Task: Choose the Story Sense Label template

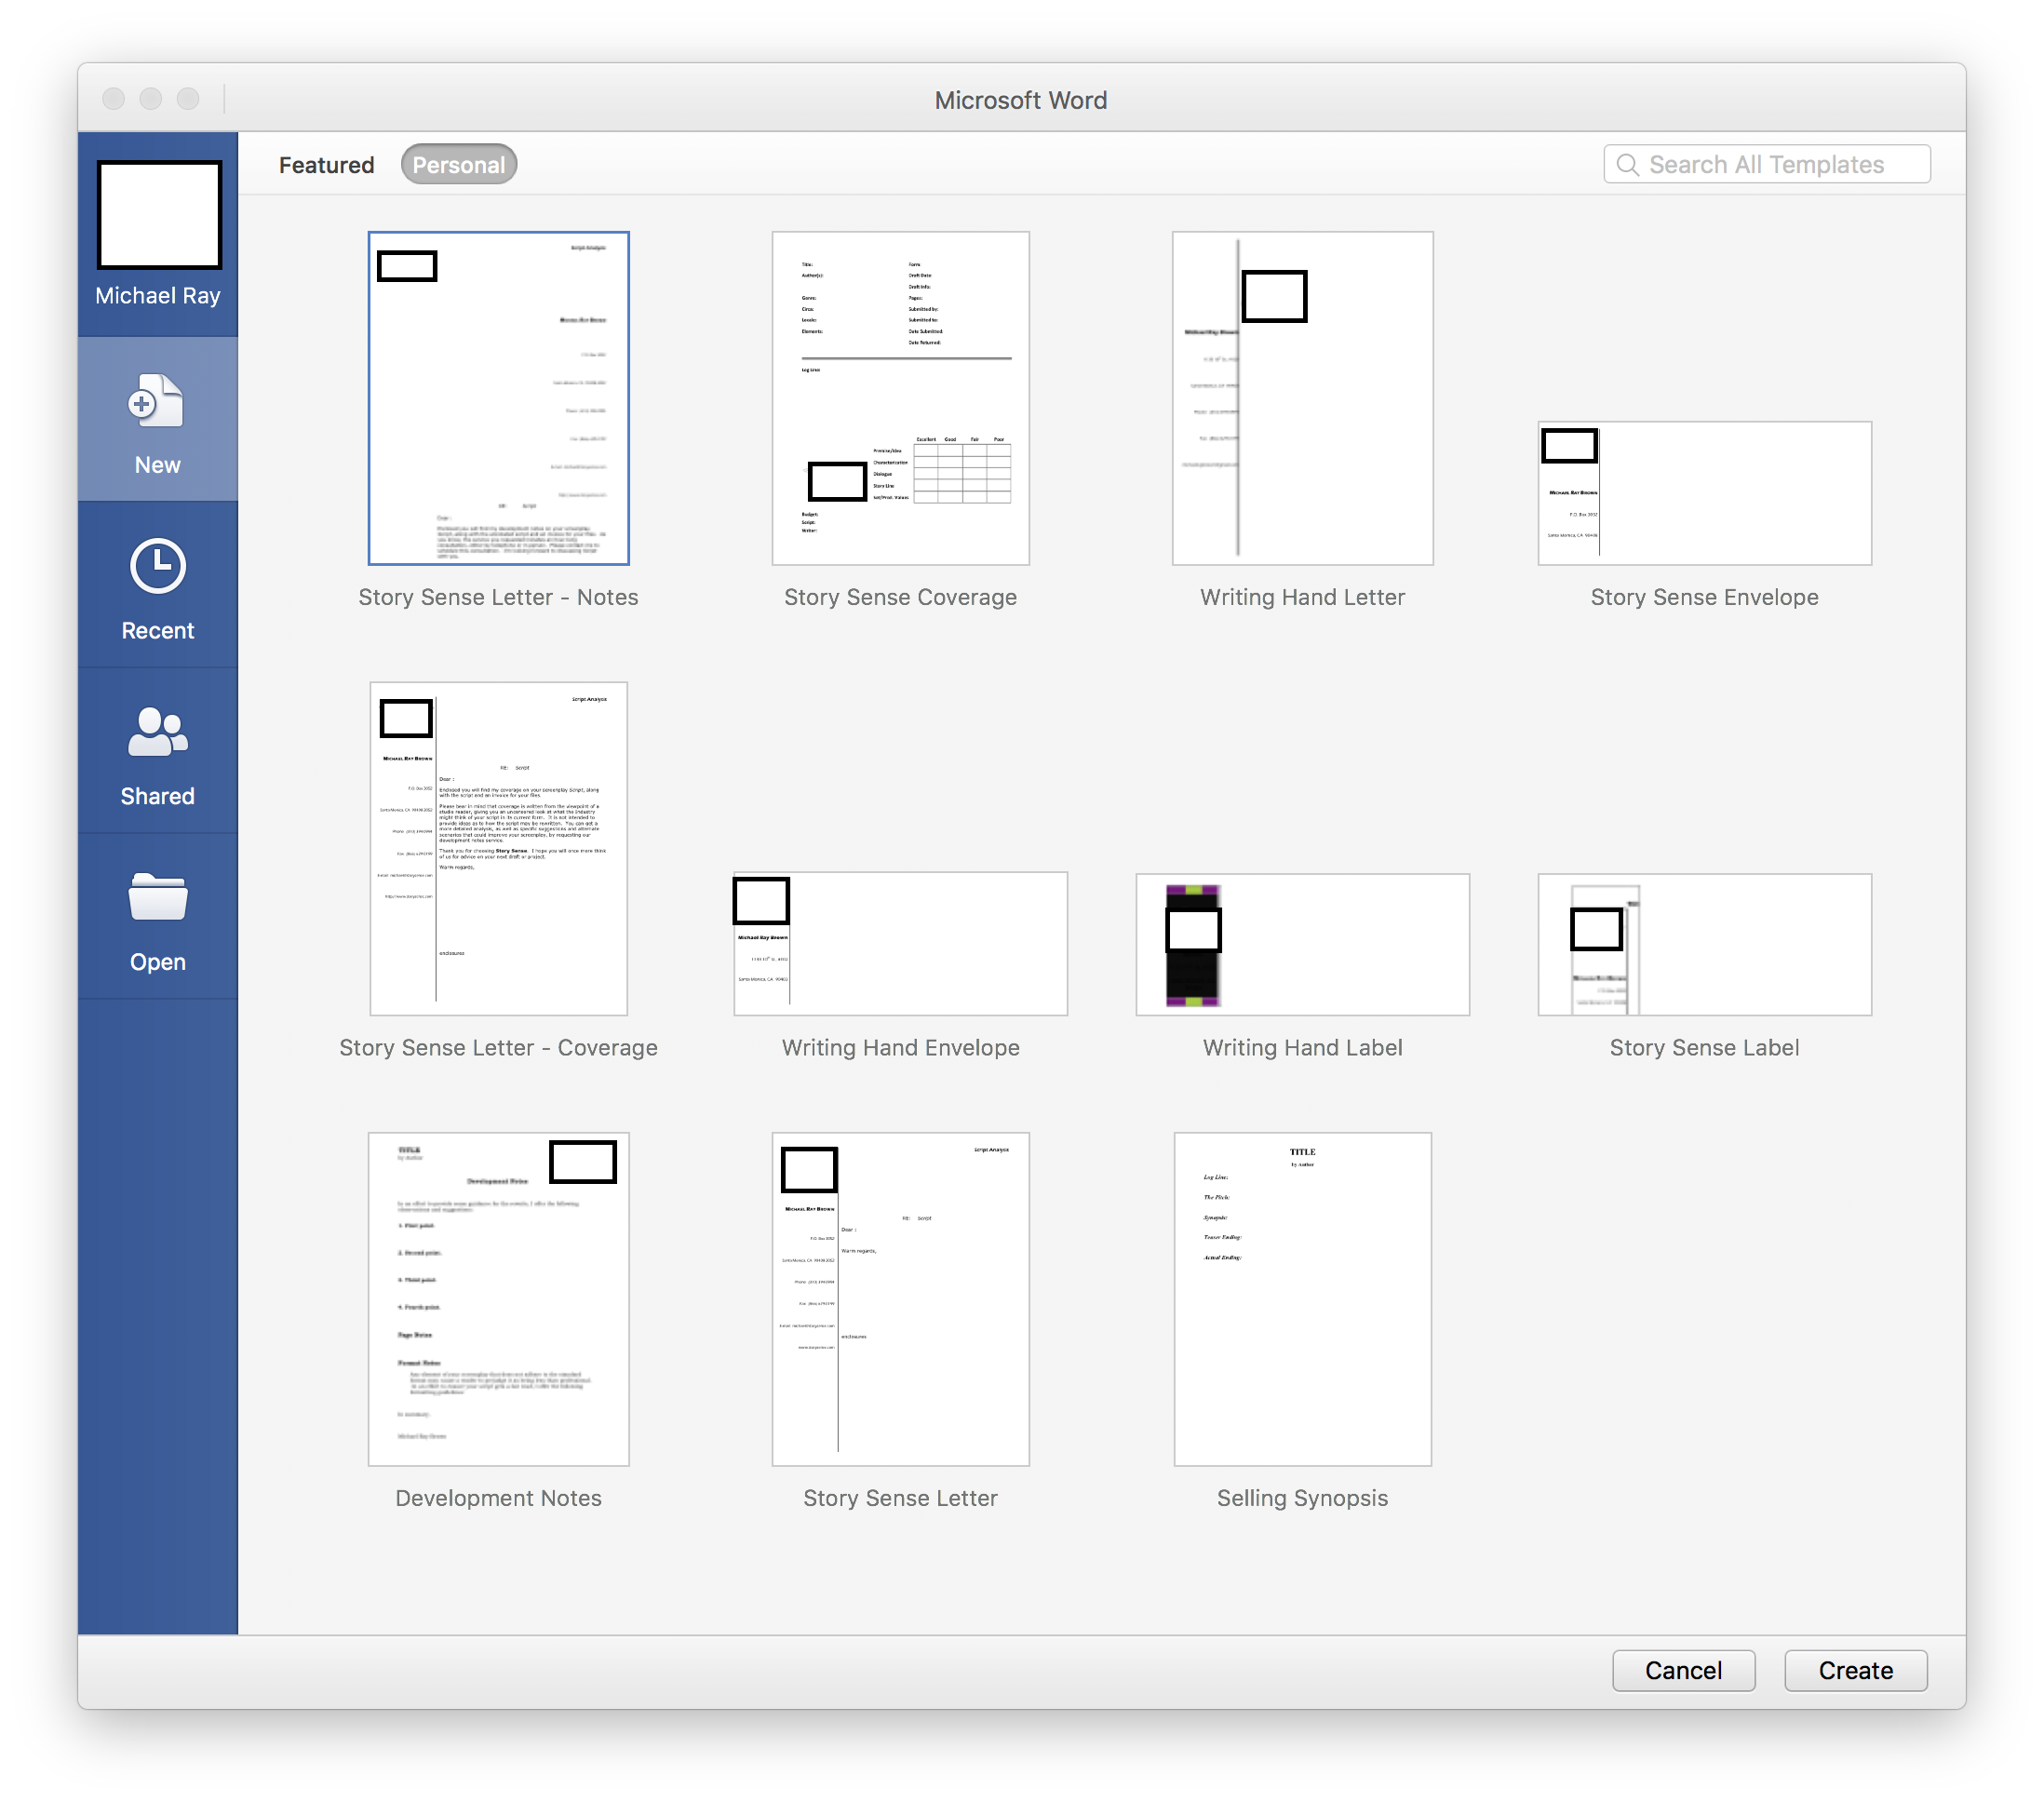Action: point(1704,944)
